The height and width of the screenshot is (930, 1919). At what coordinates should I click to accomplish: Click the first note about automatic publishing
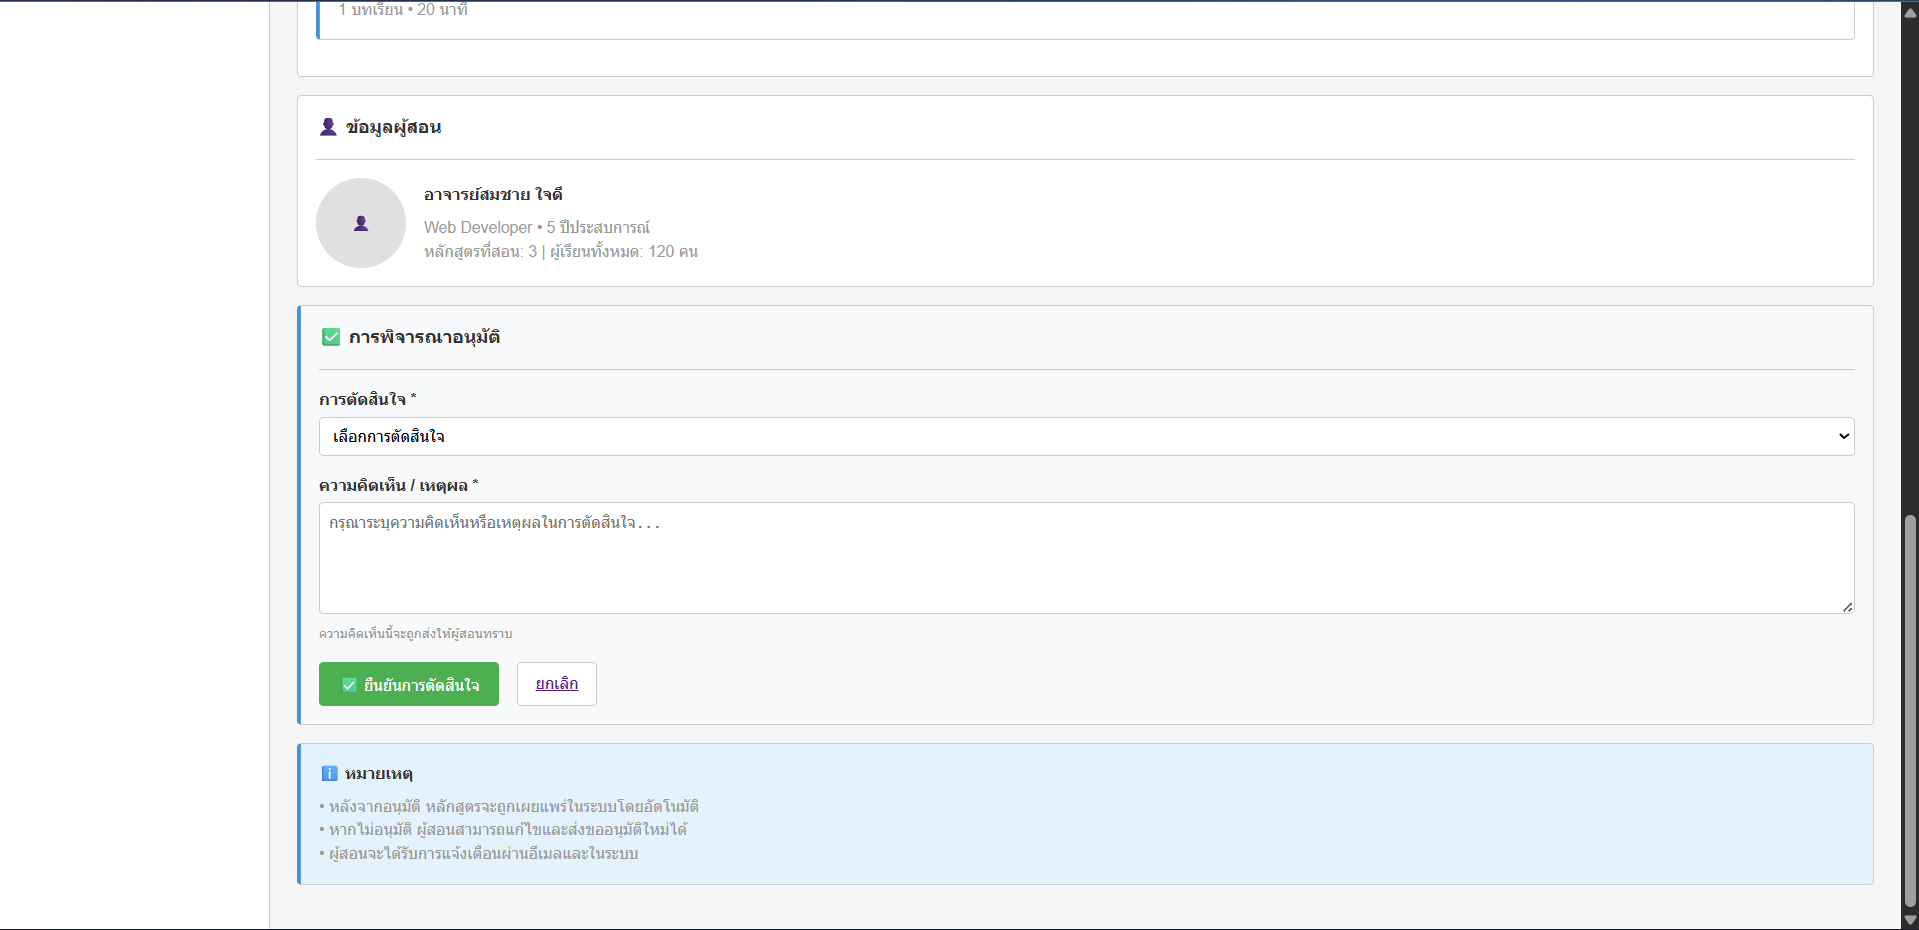click(x=512, y=806)
